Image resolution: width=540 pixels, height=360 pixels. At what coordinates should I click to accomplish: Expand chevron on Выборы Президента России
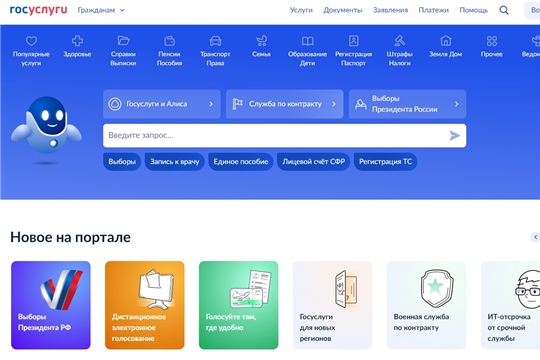[x=457, y=104]
